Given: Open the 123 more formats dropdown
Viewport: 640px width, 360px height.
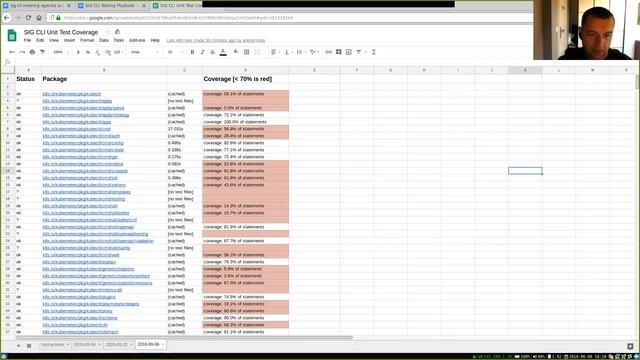Looking at the screenshot, I should (118, 52).
